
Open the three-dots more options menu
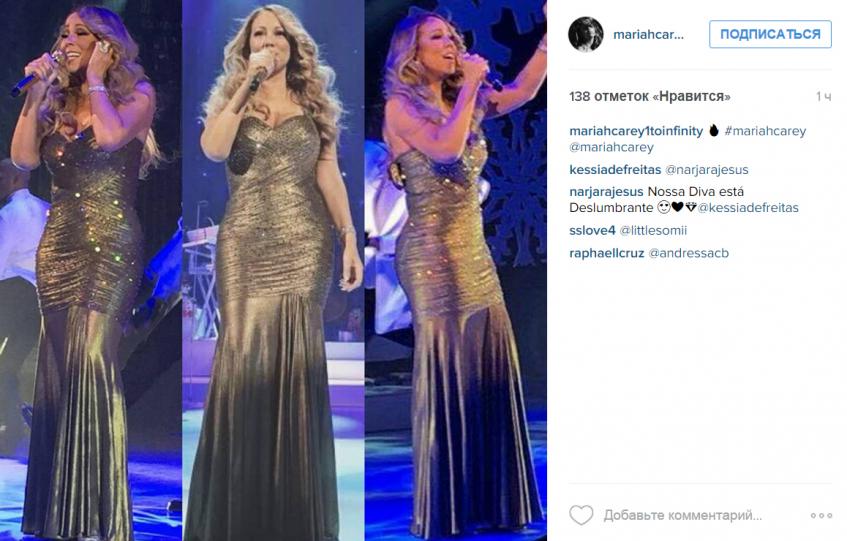821,516
